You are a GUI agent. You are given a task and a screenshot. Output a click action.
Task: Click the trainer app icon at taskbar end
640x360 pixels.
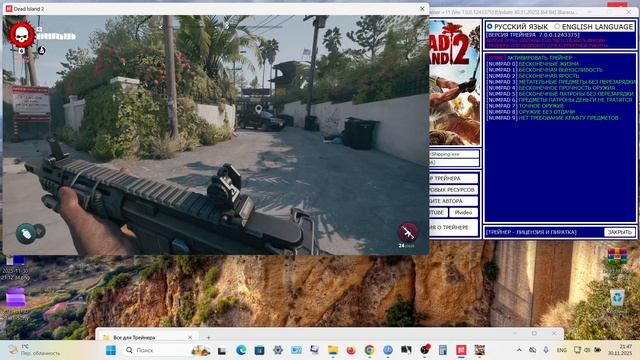click(480, 350)
